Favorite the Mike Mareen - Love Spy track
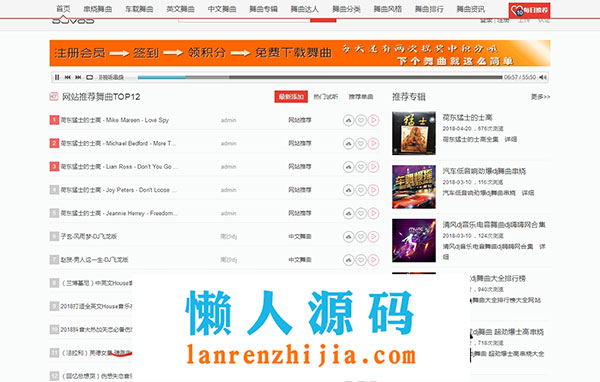The image size is (600, 382). (x=361, y=120)
